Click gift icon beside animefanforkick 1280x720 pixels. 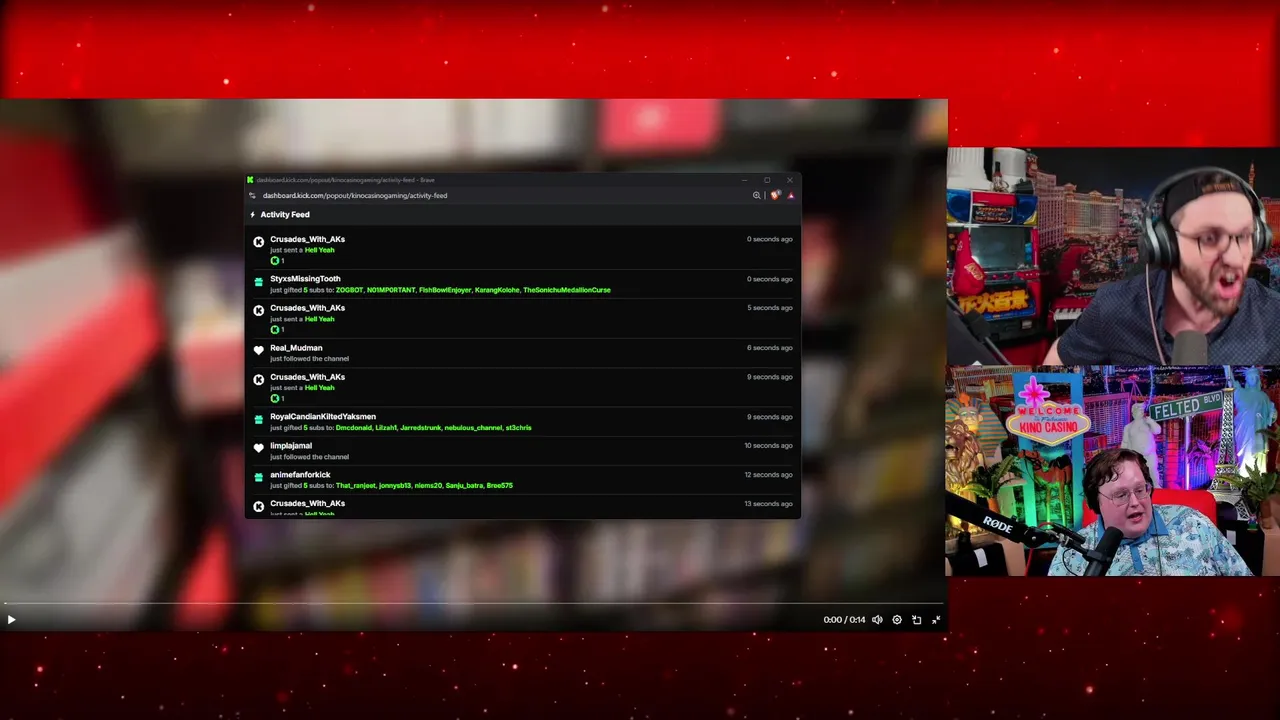coord(258,477)
